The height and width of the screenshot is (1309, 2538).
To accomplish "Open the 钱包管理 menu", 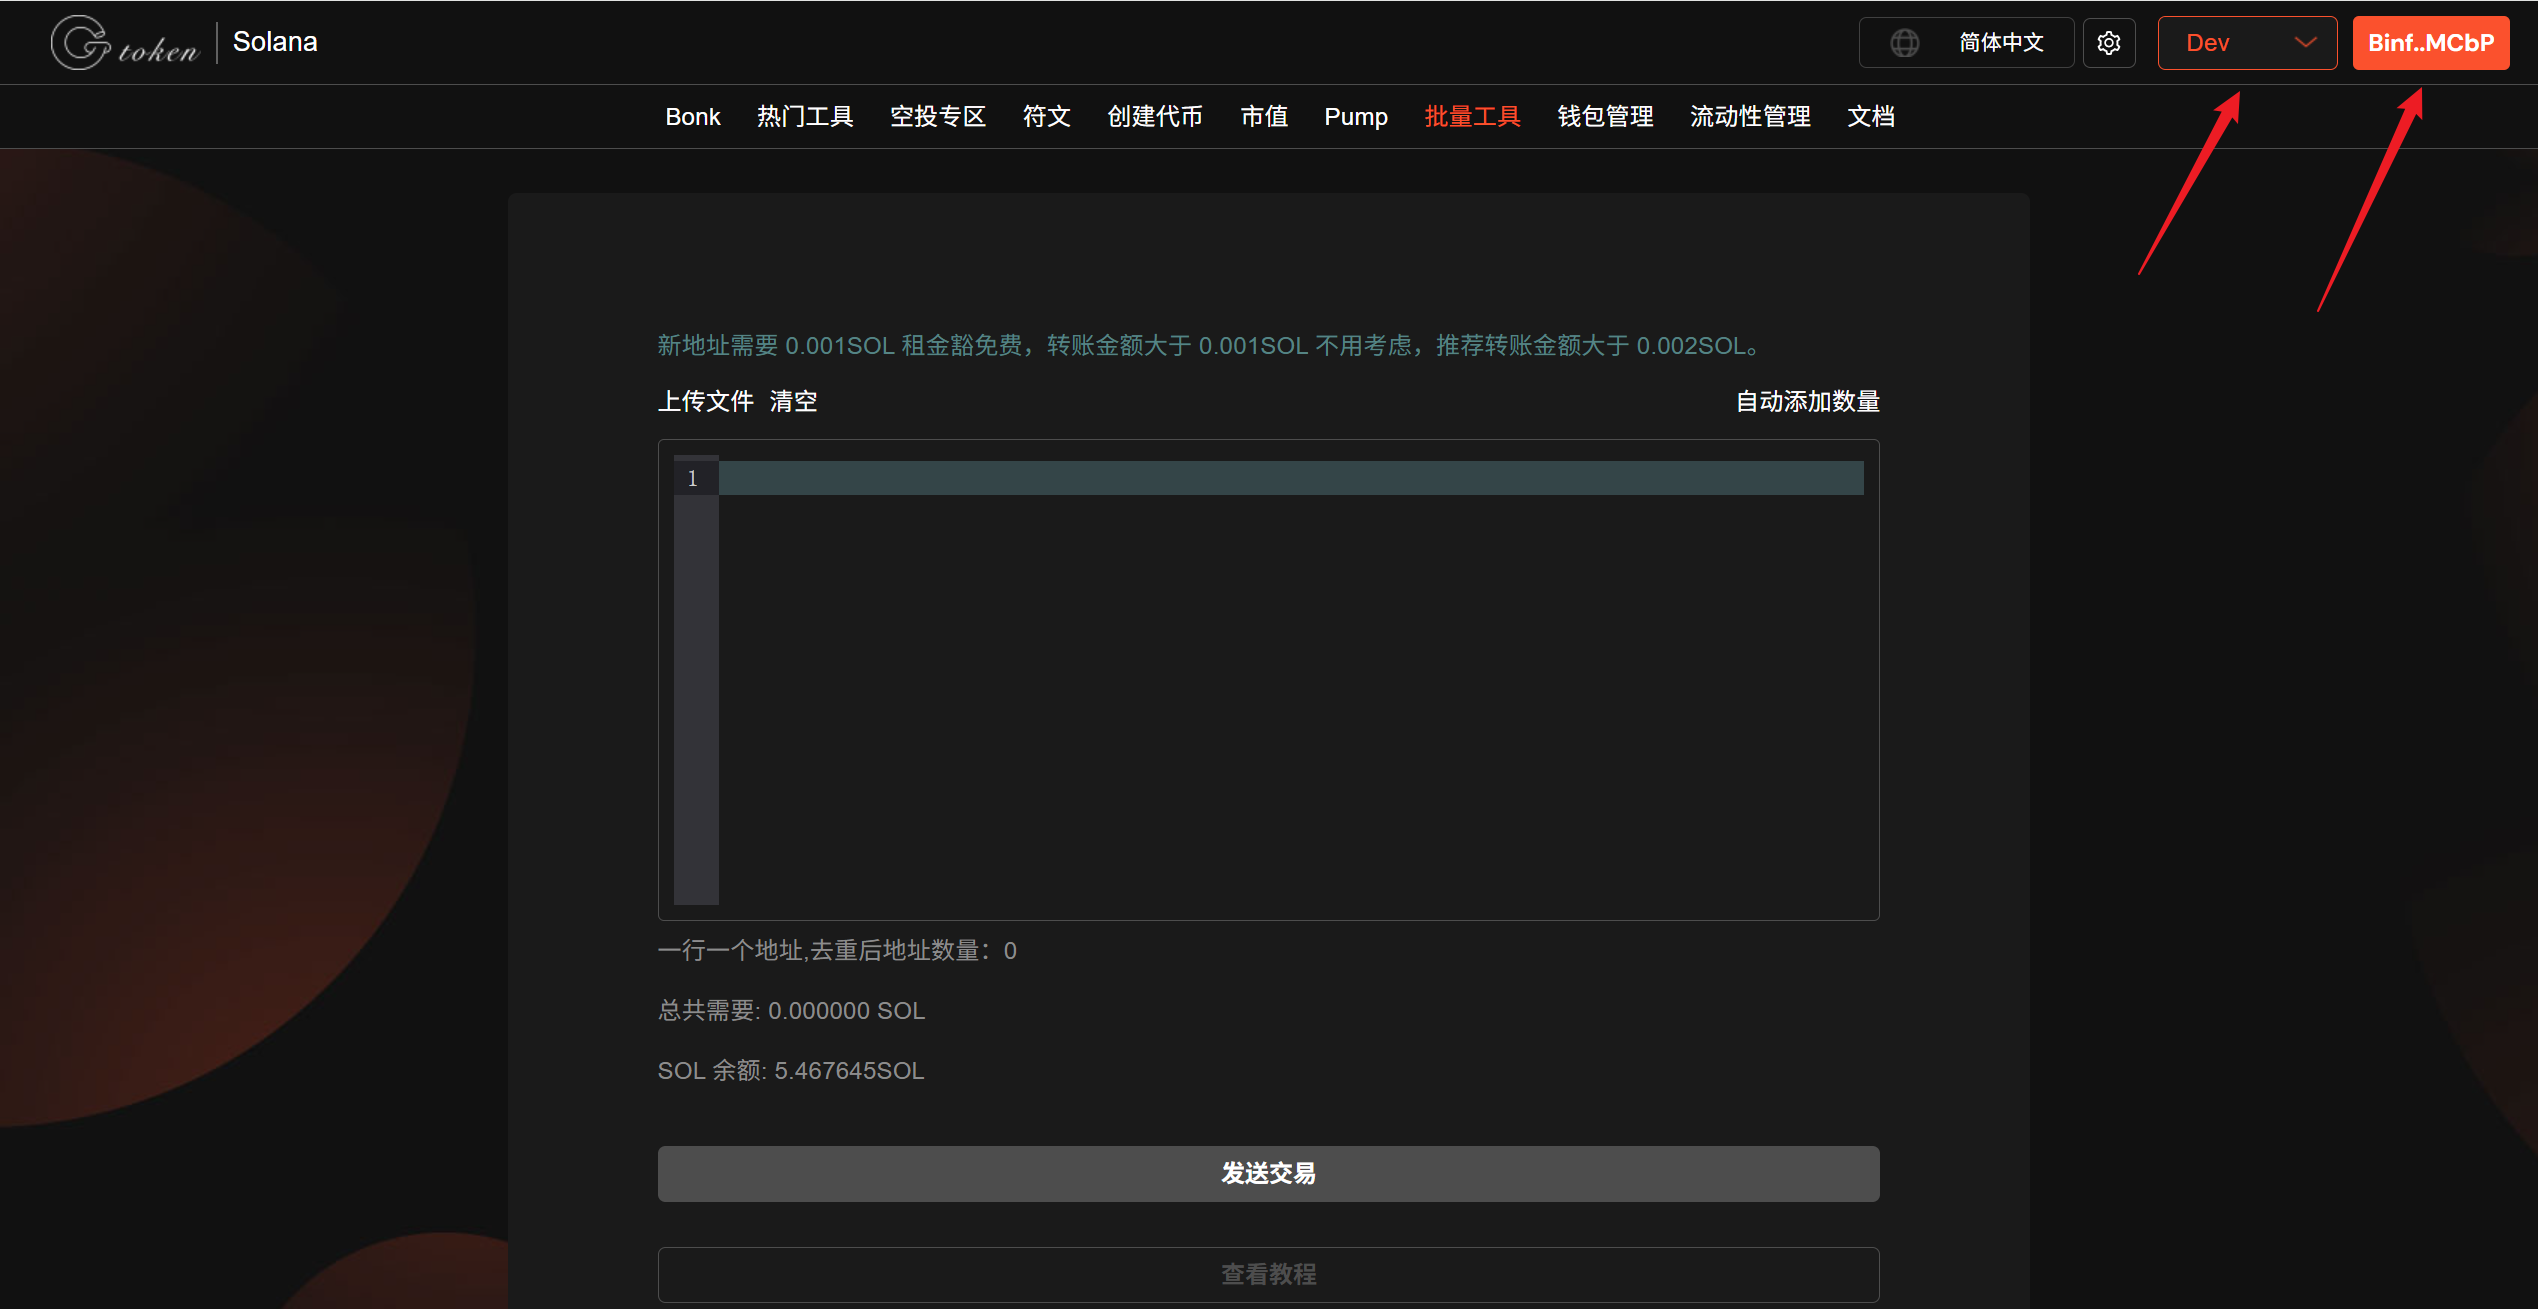I will tap(1604, 117).
